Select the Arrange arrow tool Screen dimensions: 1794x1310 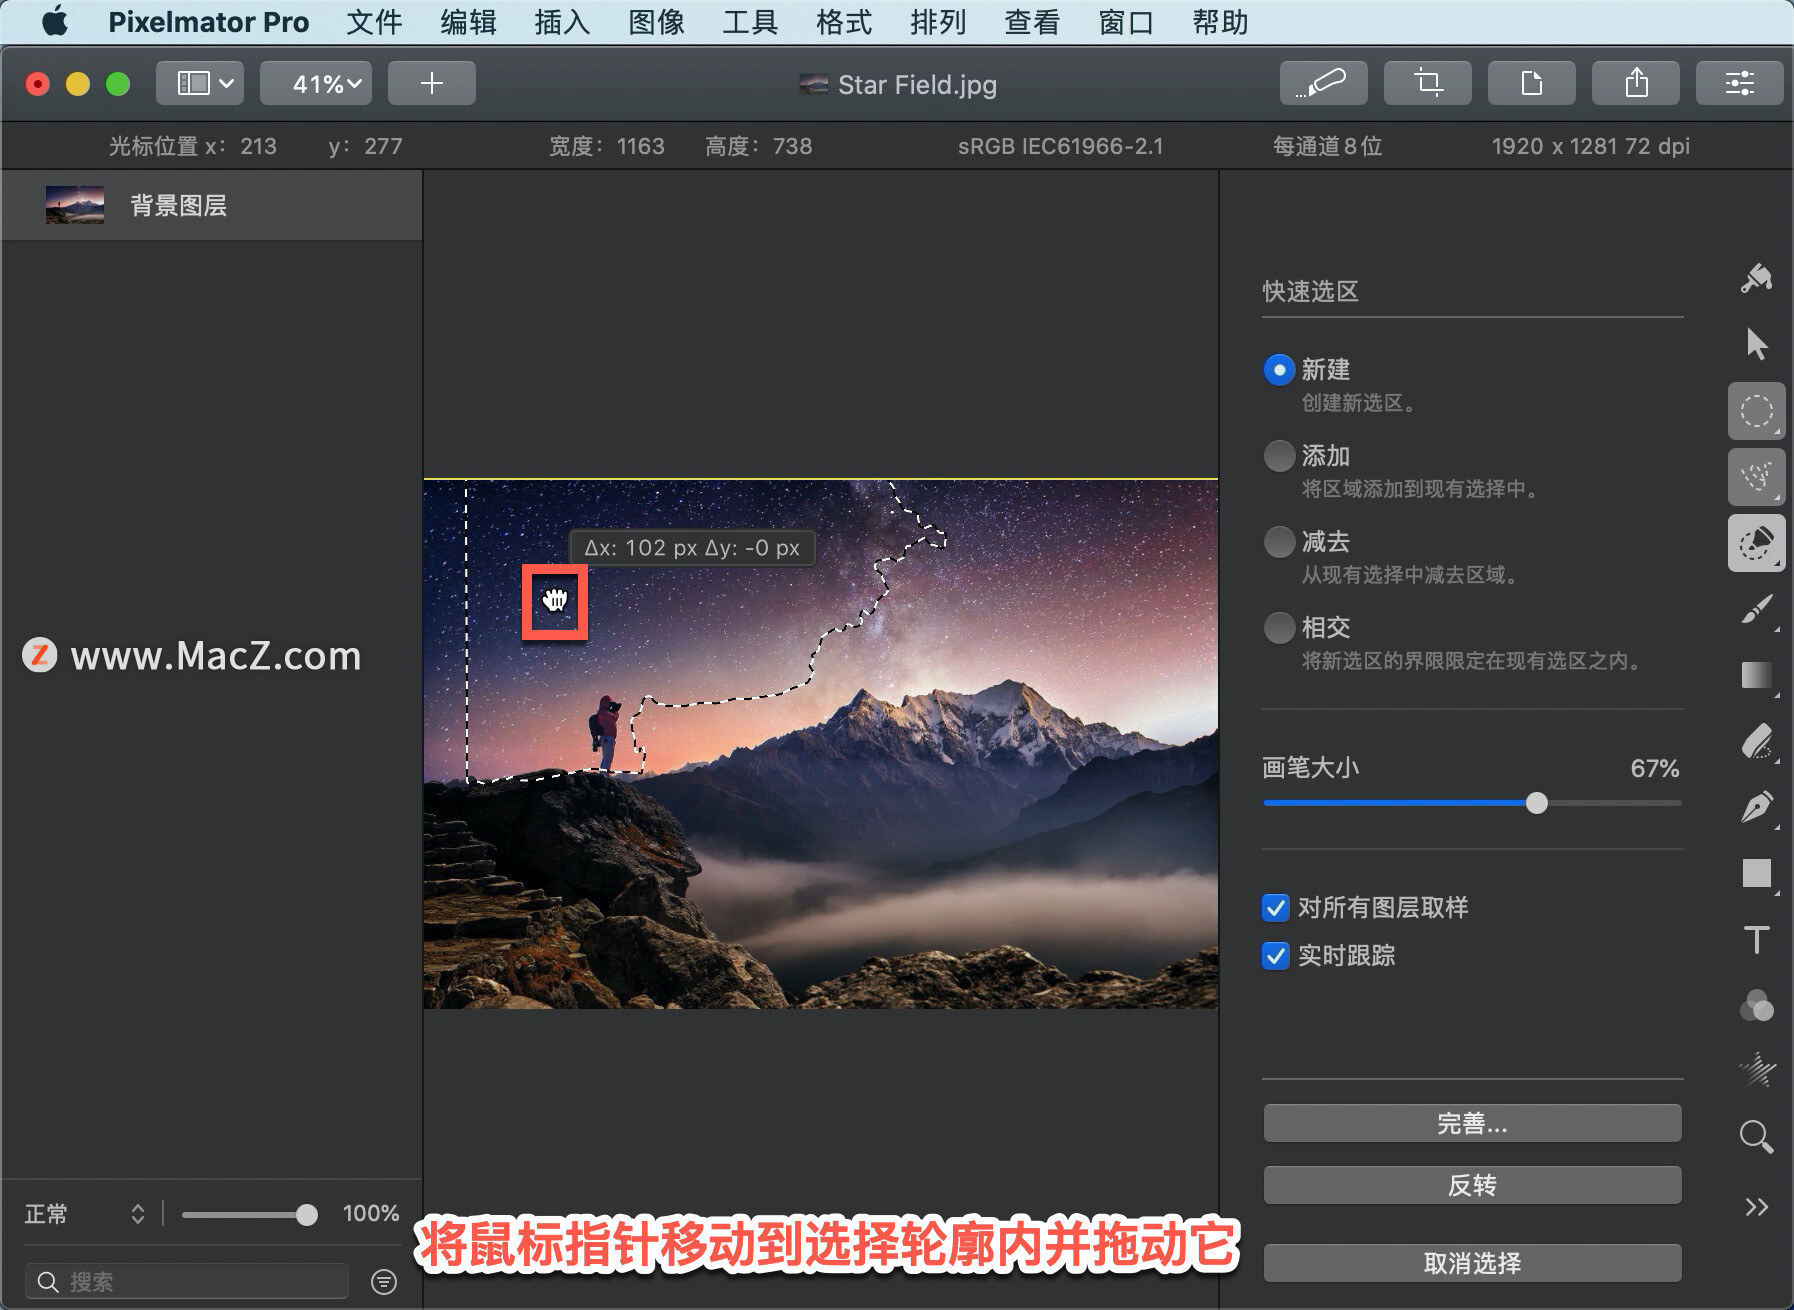[x=1756, y=344]
